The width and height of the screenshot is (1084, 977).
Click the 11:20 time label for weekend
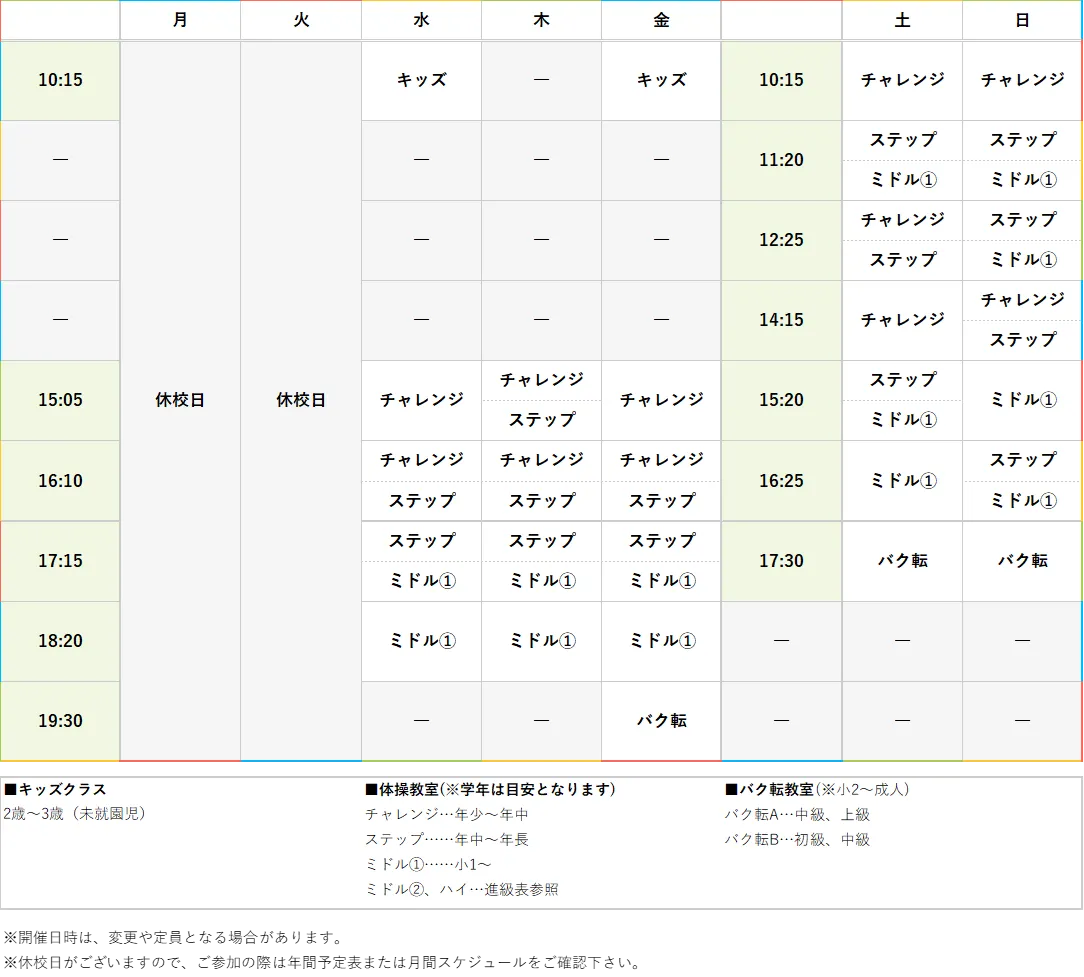pyautogui.click(x=781, y=160)
